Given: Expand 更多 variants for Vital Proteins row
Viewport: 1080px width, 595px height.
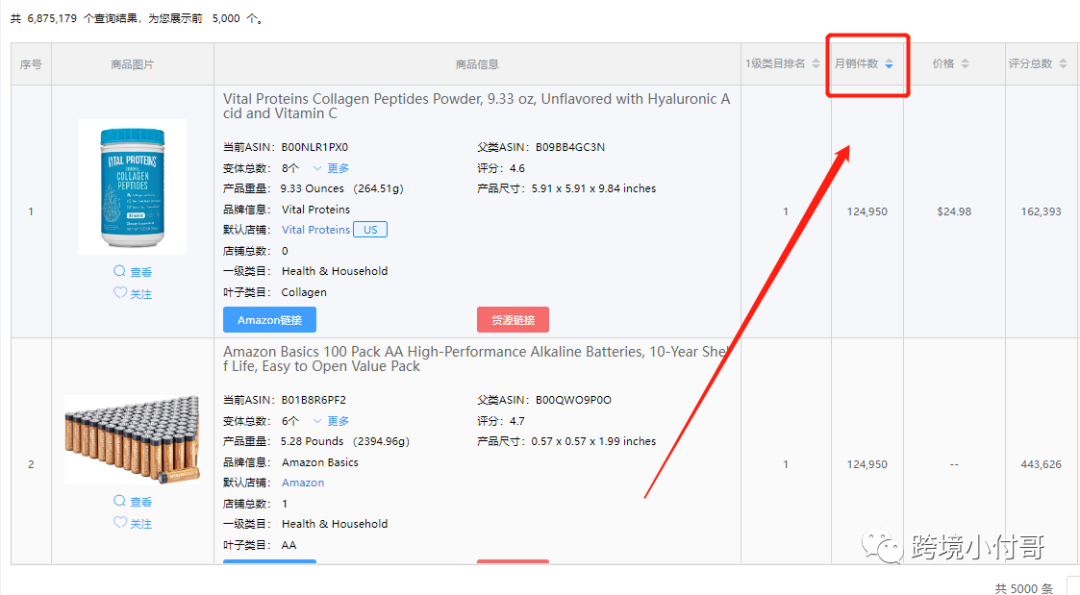Looking at the screenshot, I should (x=331, y=168).
